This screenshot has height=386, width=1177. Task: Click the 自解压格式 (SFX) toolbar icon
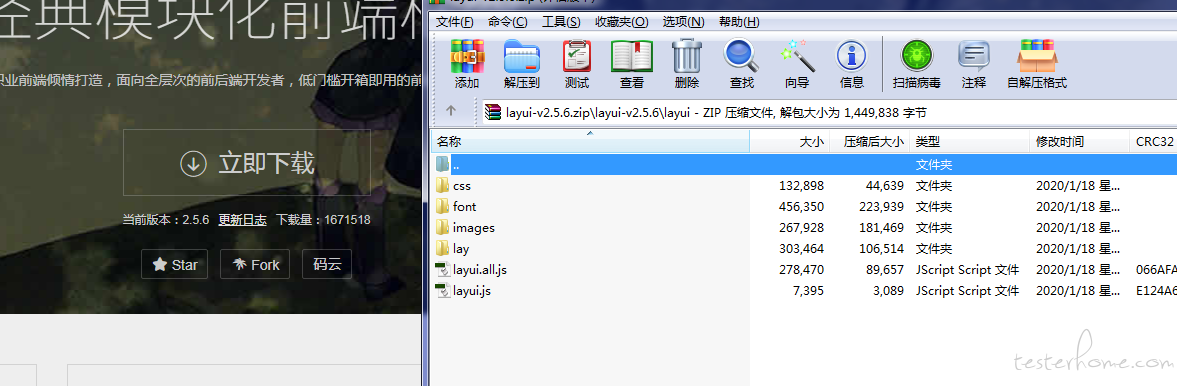point(1037,56)
